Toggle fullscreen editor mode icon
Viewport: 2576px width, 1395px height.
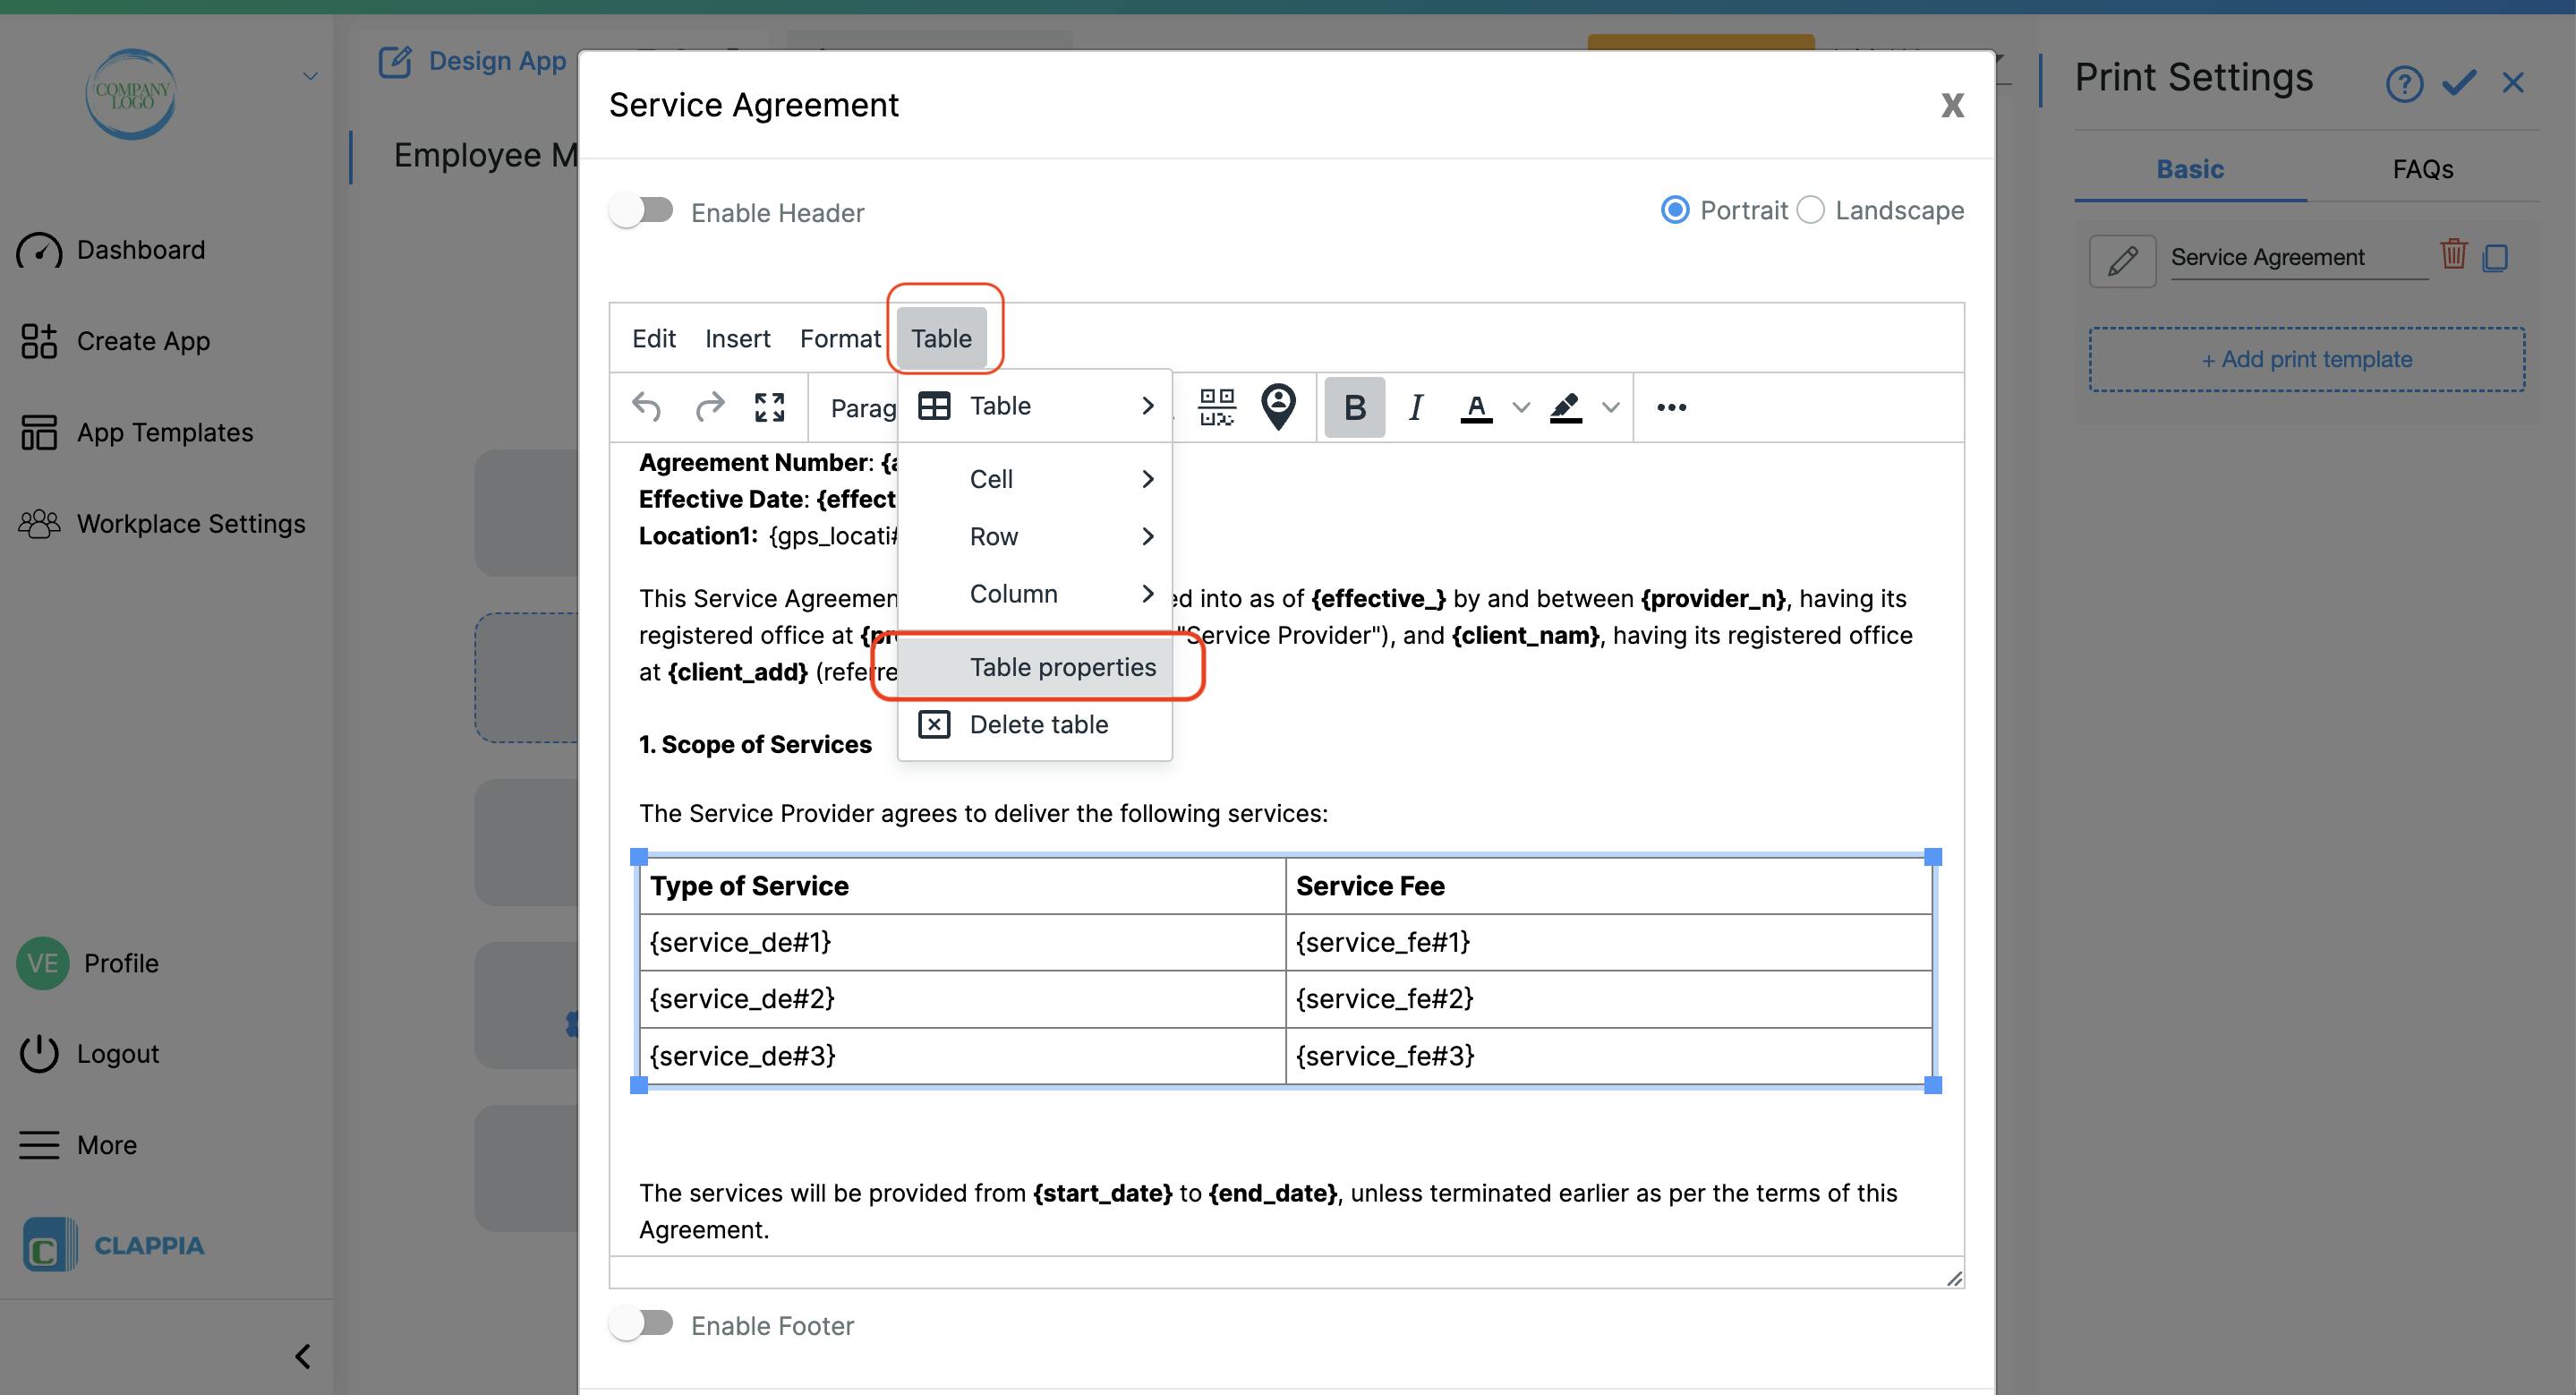[769, 407]
